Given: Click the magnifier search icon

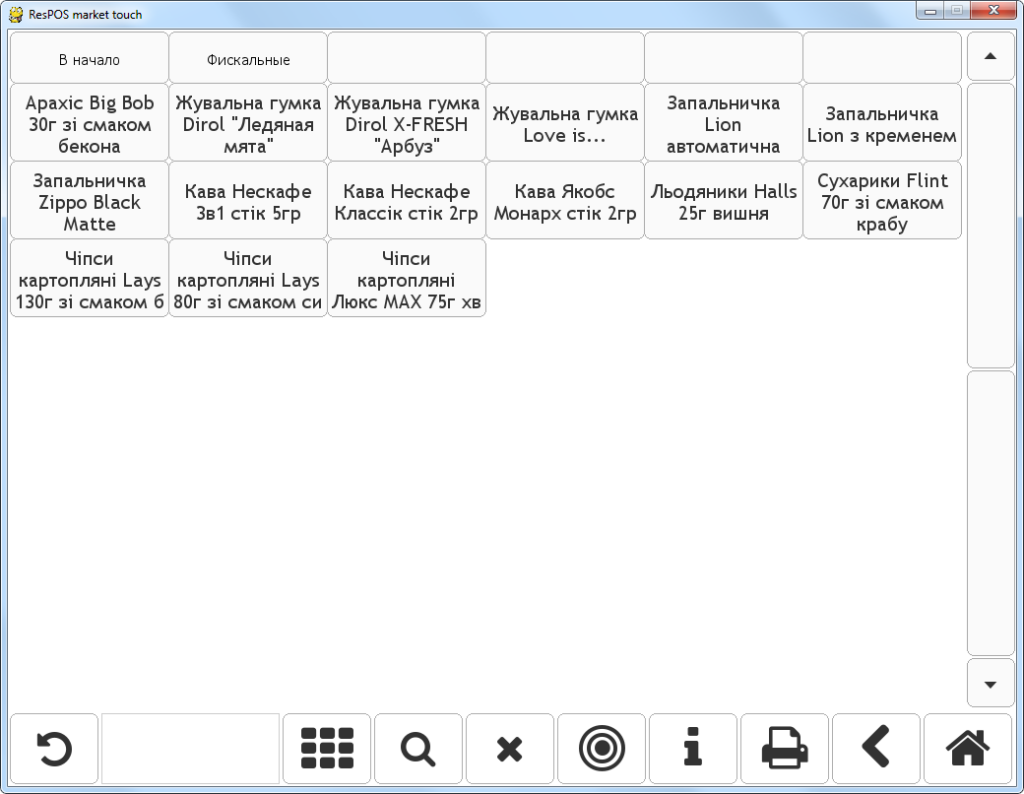Looking at the screenshot, I should coord(419,748).
